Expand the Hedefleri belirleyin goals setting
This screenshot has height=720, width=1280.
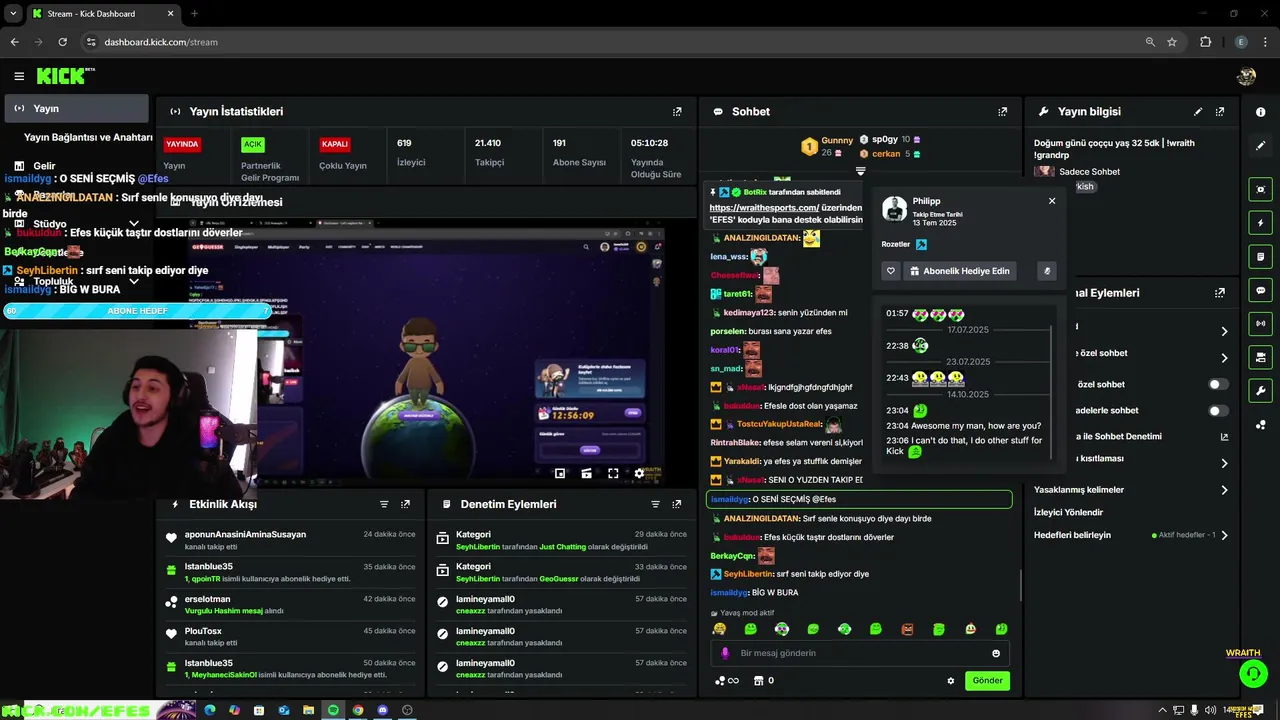[1224, 535]
